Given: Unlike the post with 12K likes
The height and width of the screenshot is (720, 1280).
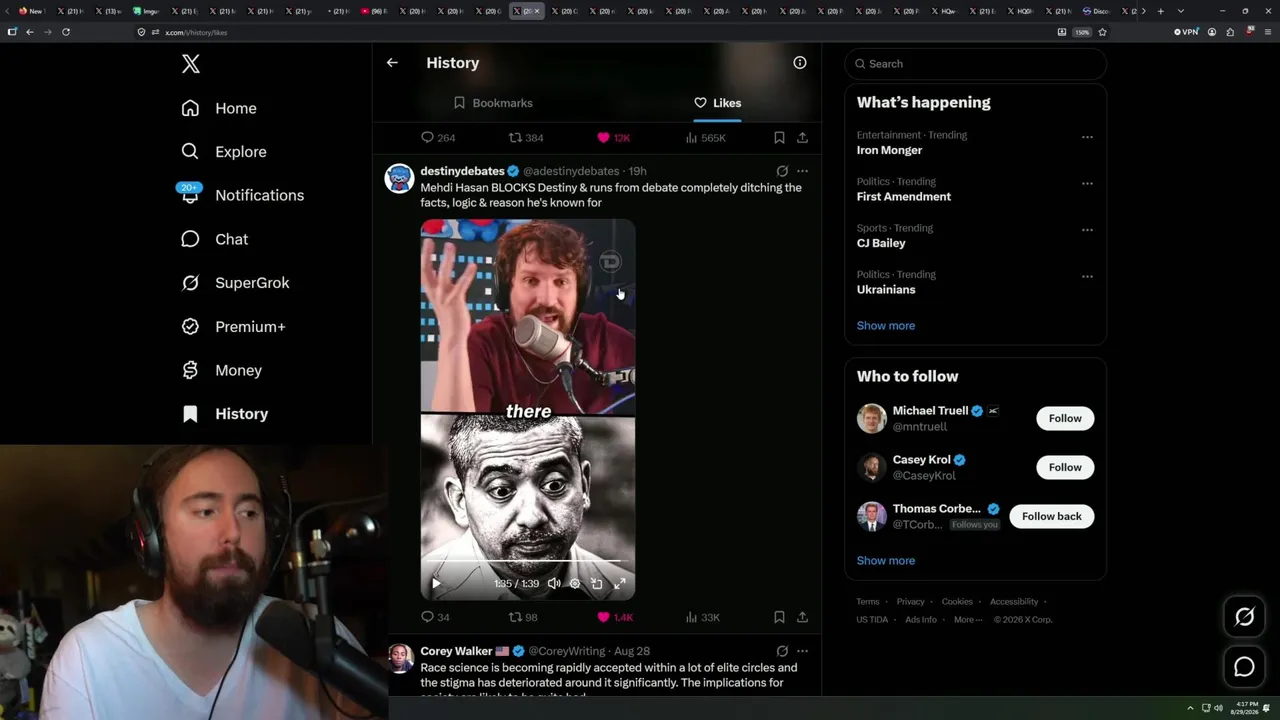Looking at the screenshot, I should [613, 138].
